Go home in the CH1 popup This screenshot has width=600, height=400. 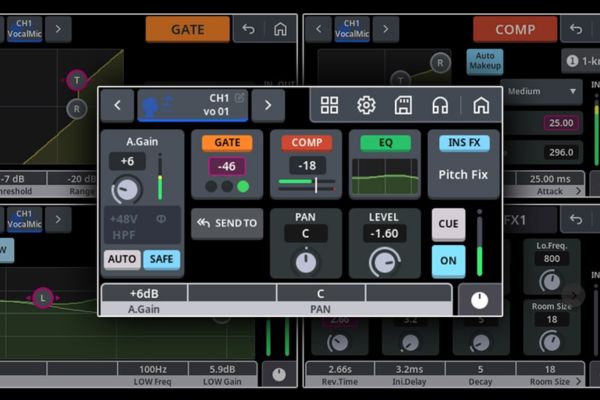[480, 105]
